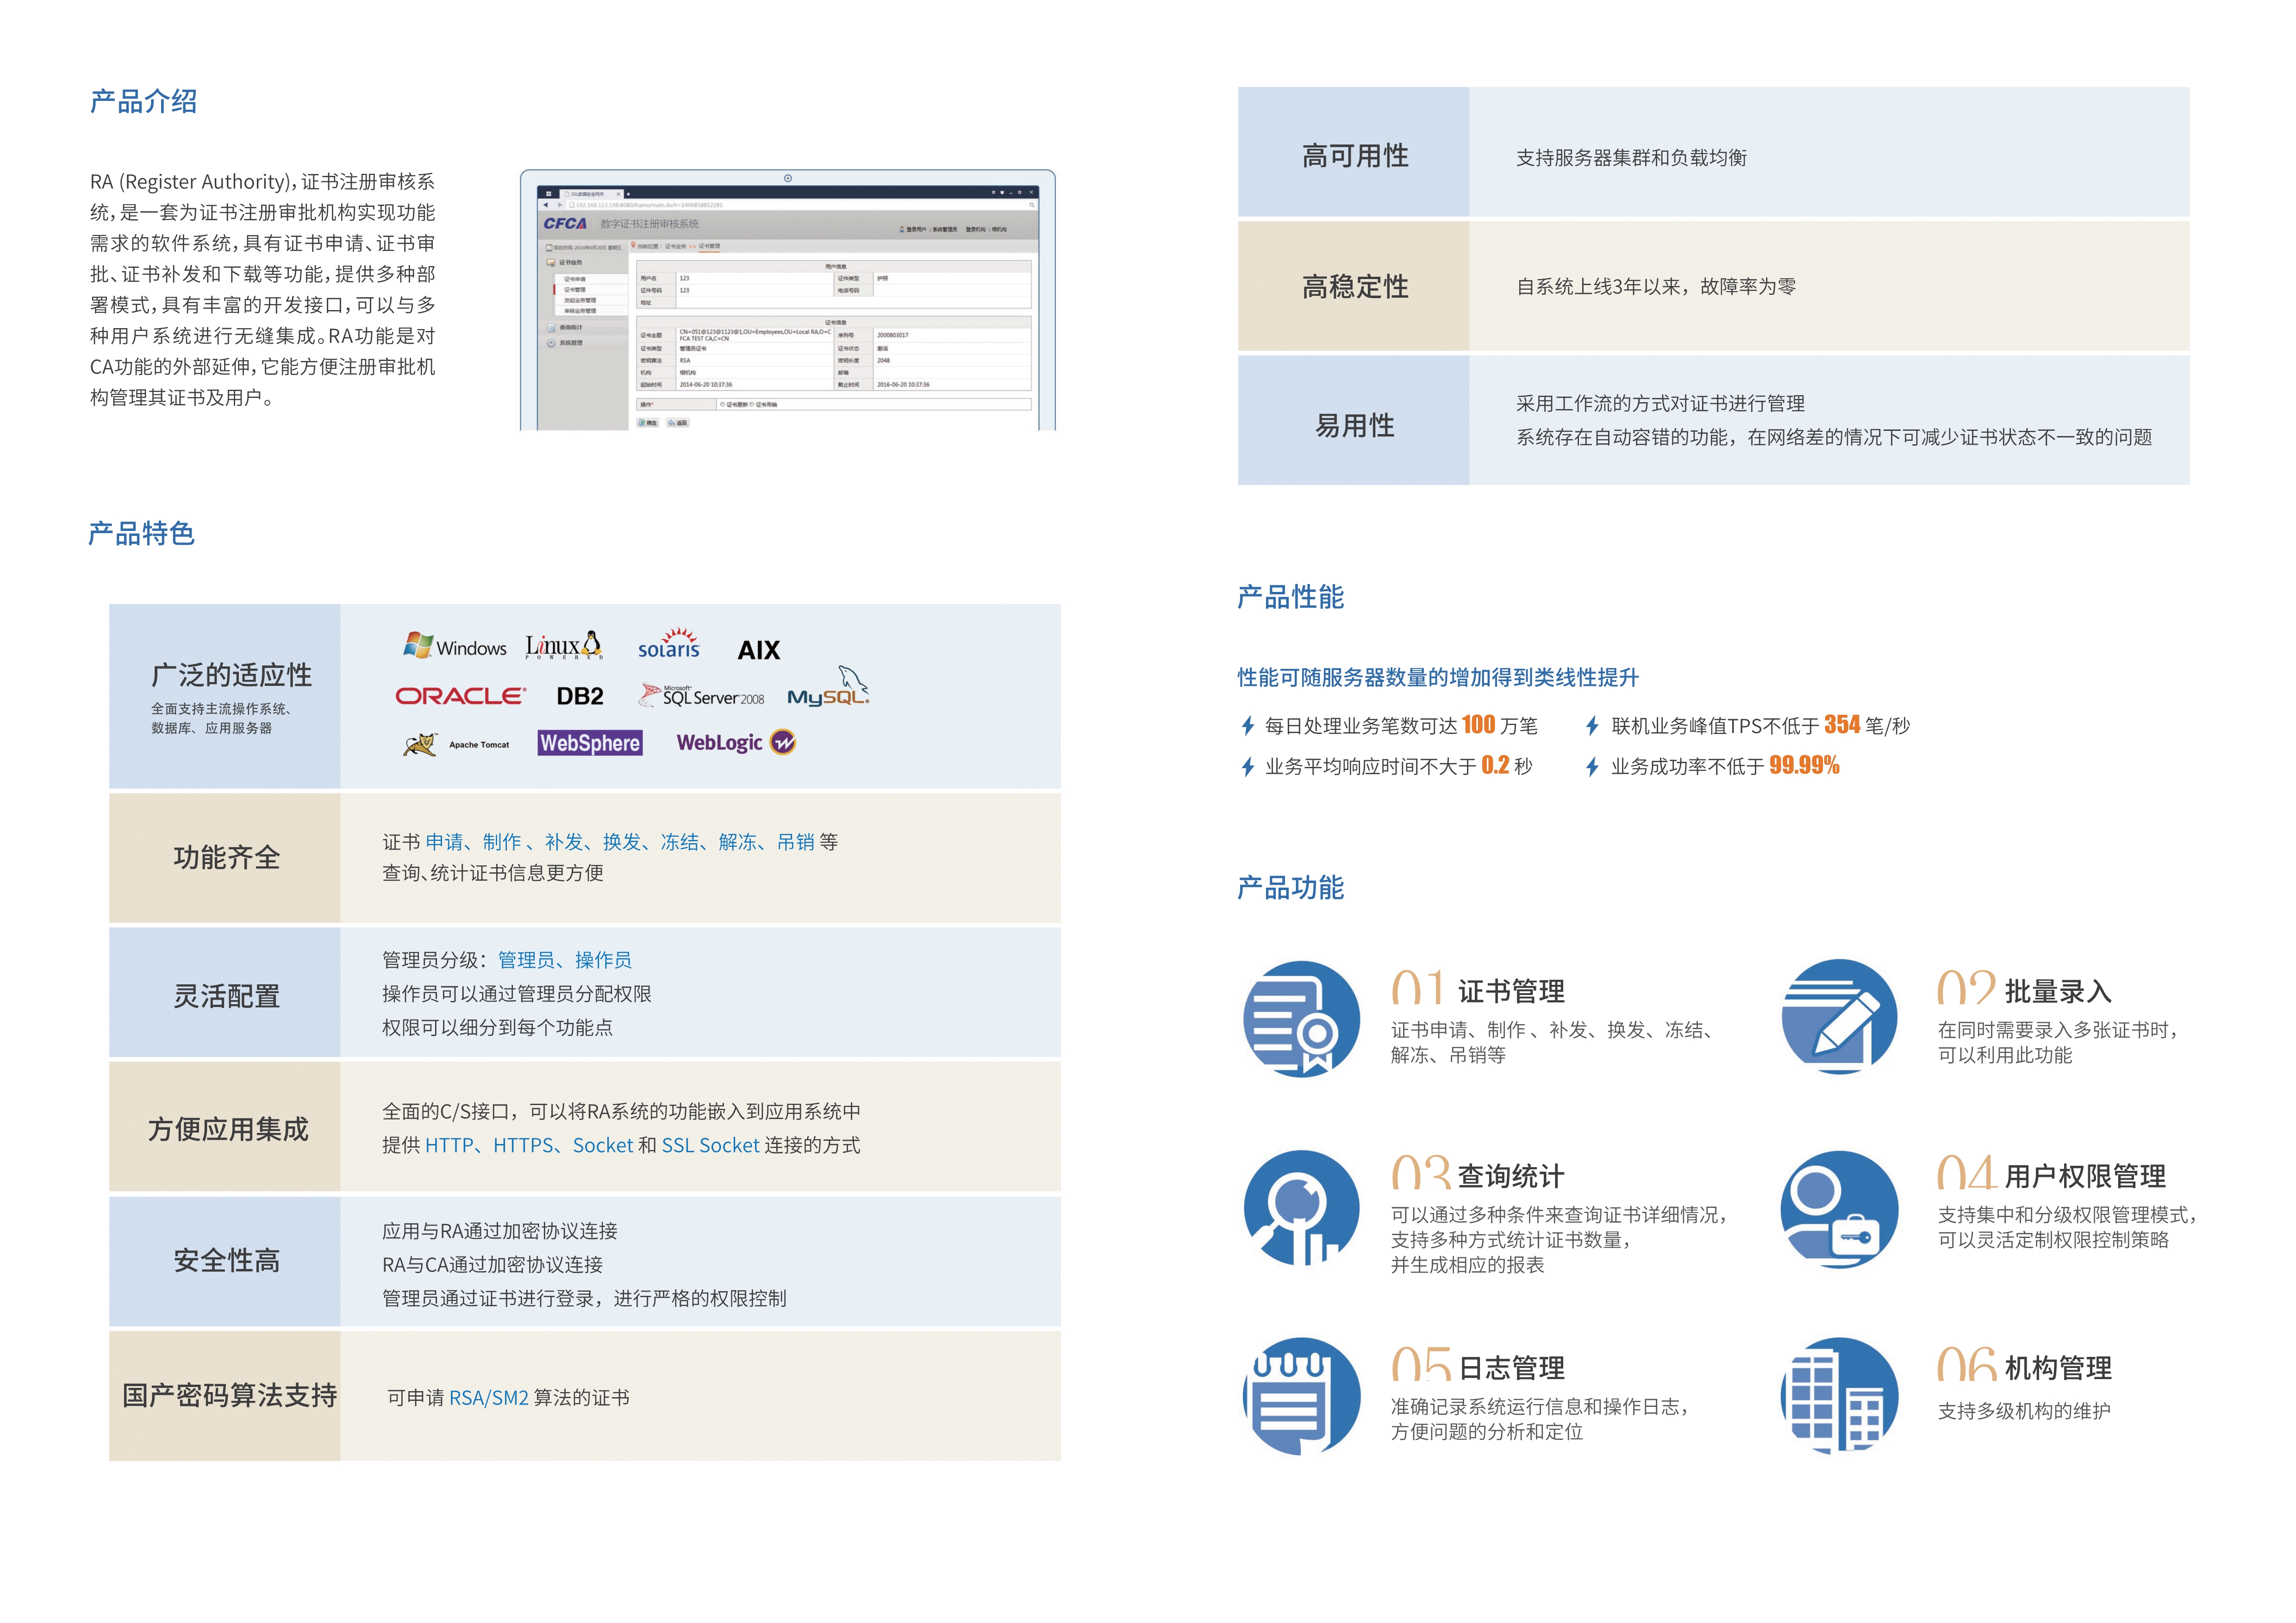Viewport: 2296px width, 1623px height.
Task: Click the CFCA logo in the screenshot
Action: pyautogui.click(x=565, y=225)
